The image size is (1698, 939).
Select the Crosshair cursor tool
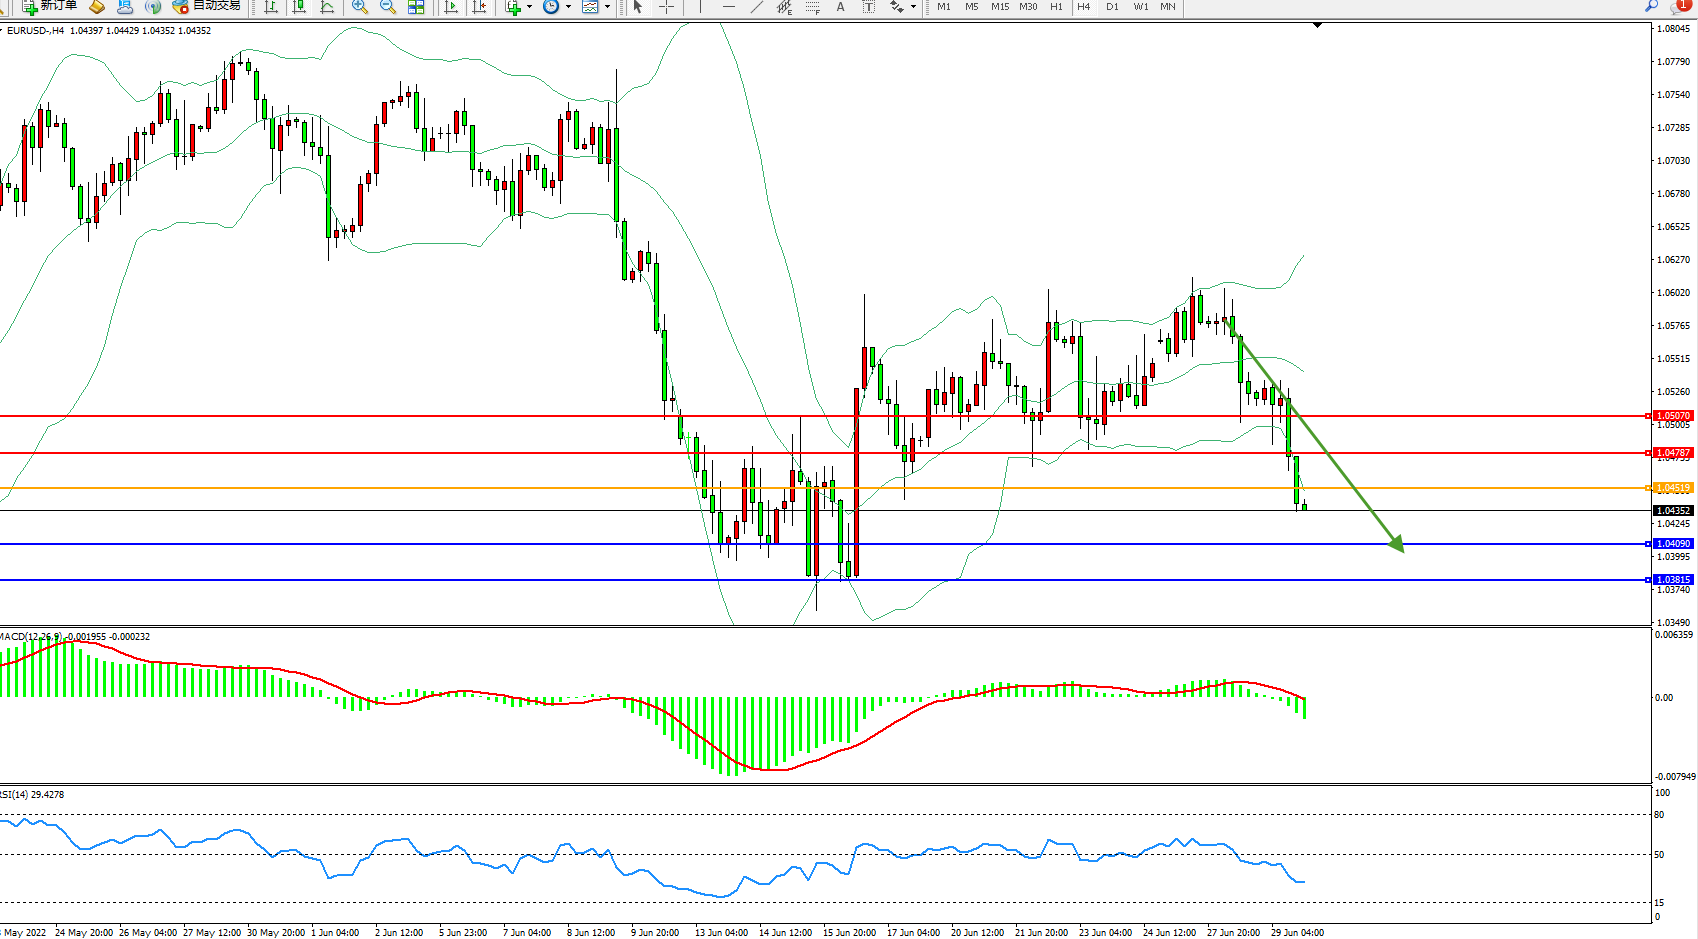click(666, 7)
